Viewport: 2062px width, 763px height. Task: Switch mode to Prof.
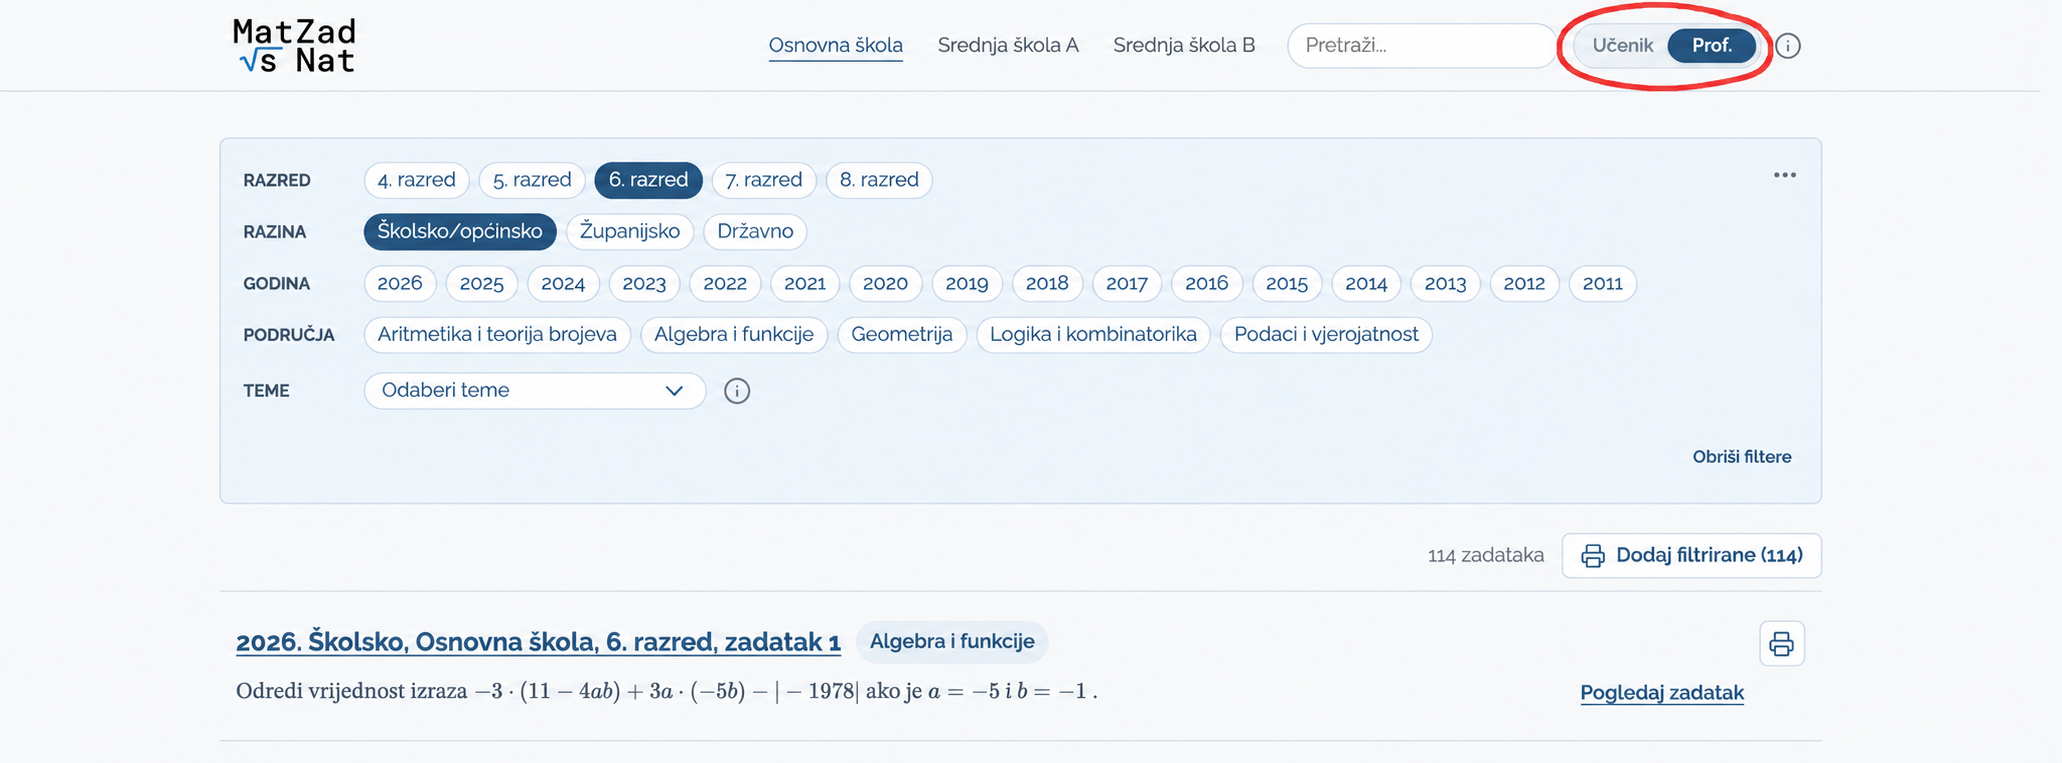click(x=1712, y=46)
